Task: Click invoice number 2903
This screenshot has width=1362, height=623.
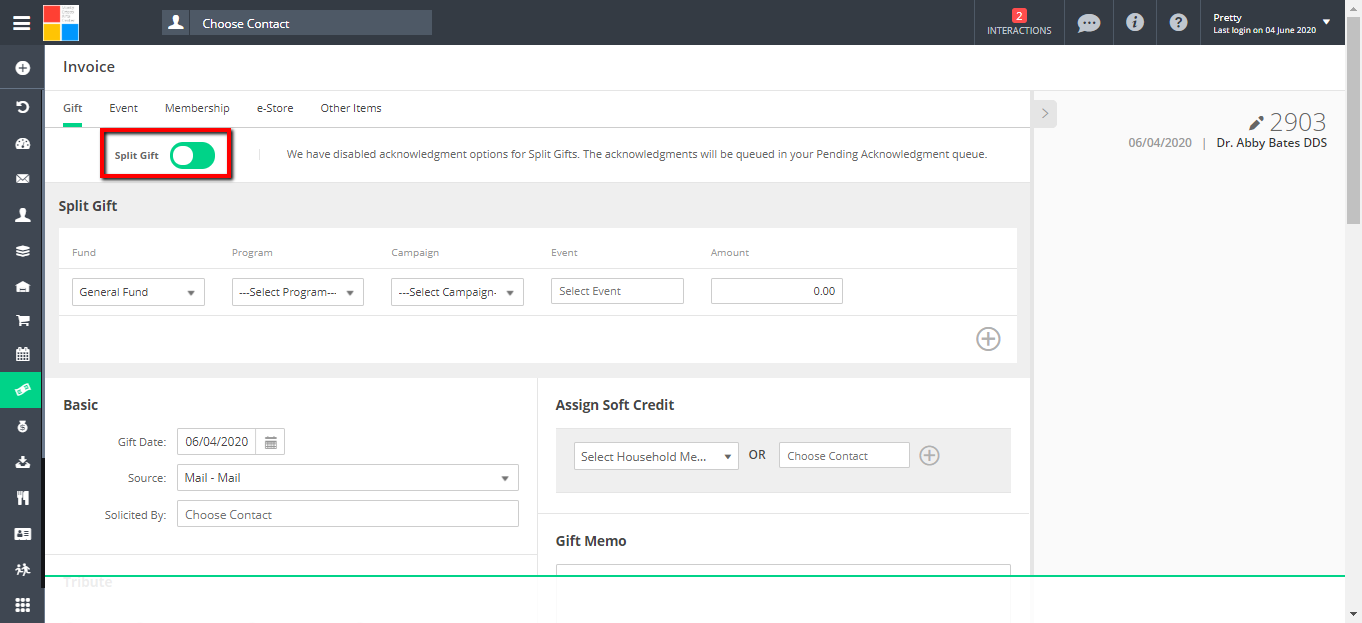Action: point(1298,123)
